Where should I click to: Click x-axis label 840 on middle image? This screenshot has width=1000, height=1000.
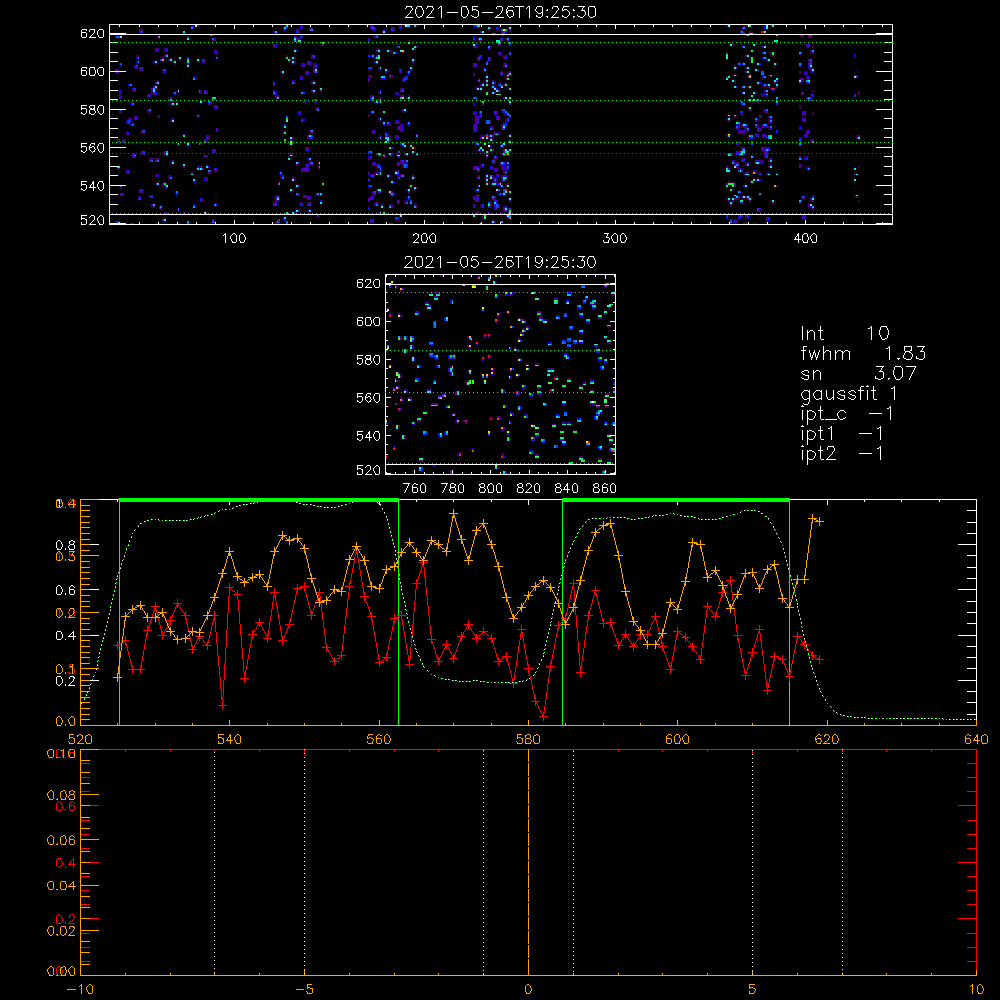pyautogui.click(x=566, y=489)
